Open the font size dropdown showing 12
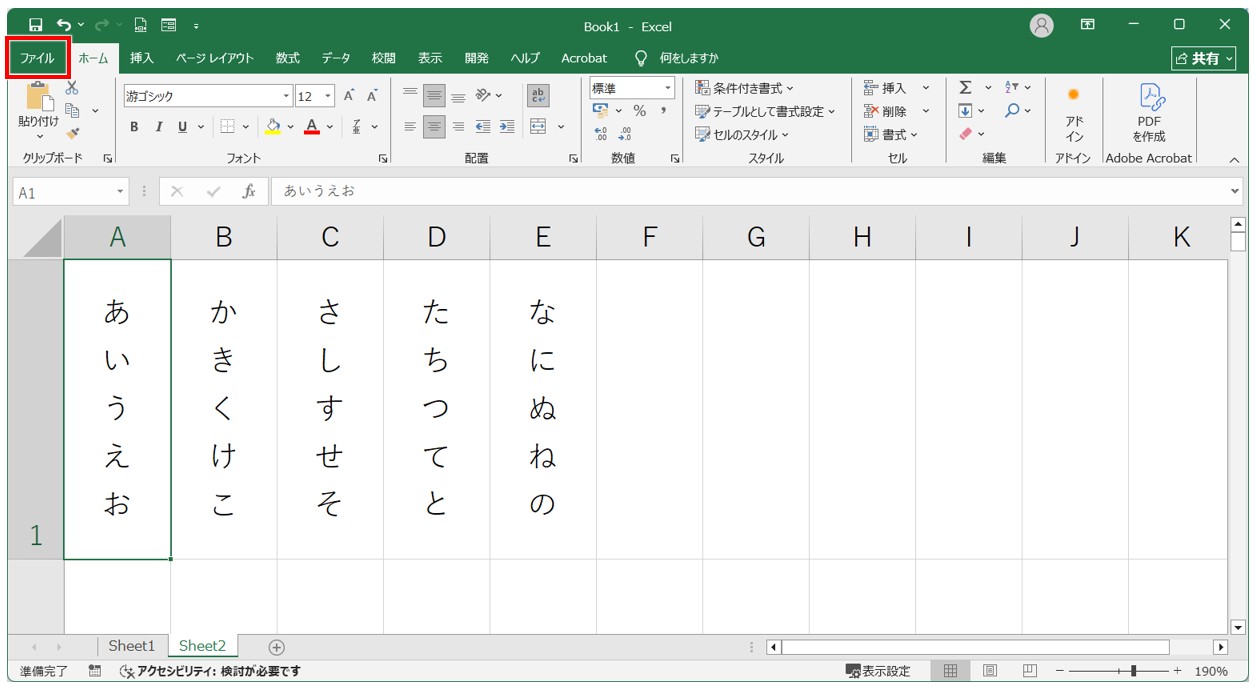Image resolution: width=1256 pixels, height=689 pixels. point(328,96)
